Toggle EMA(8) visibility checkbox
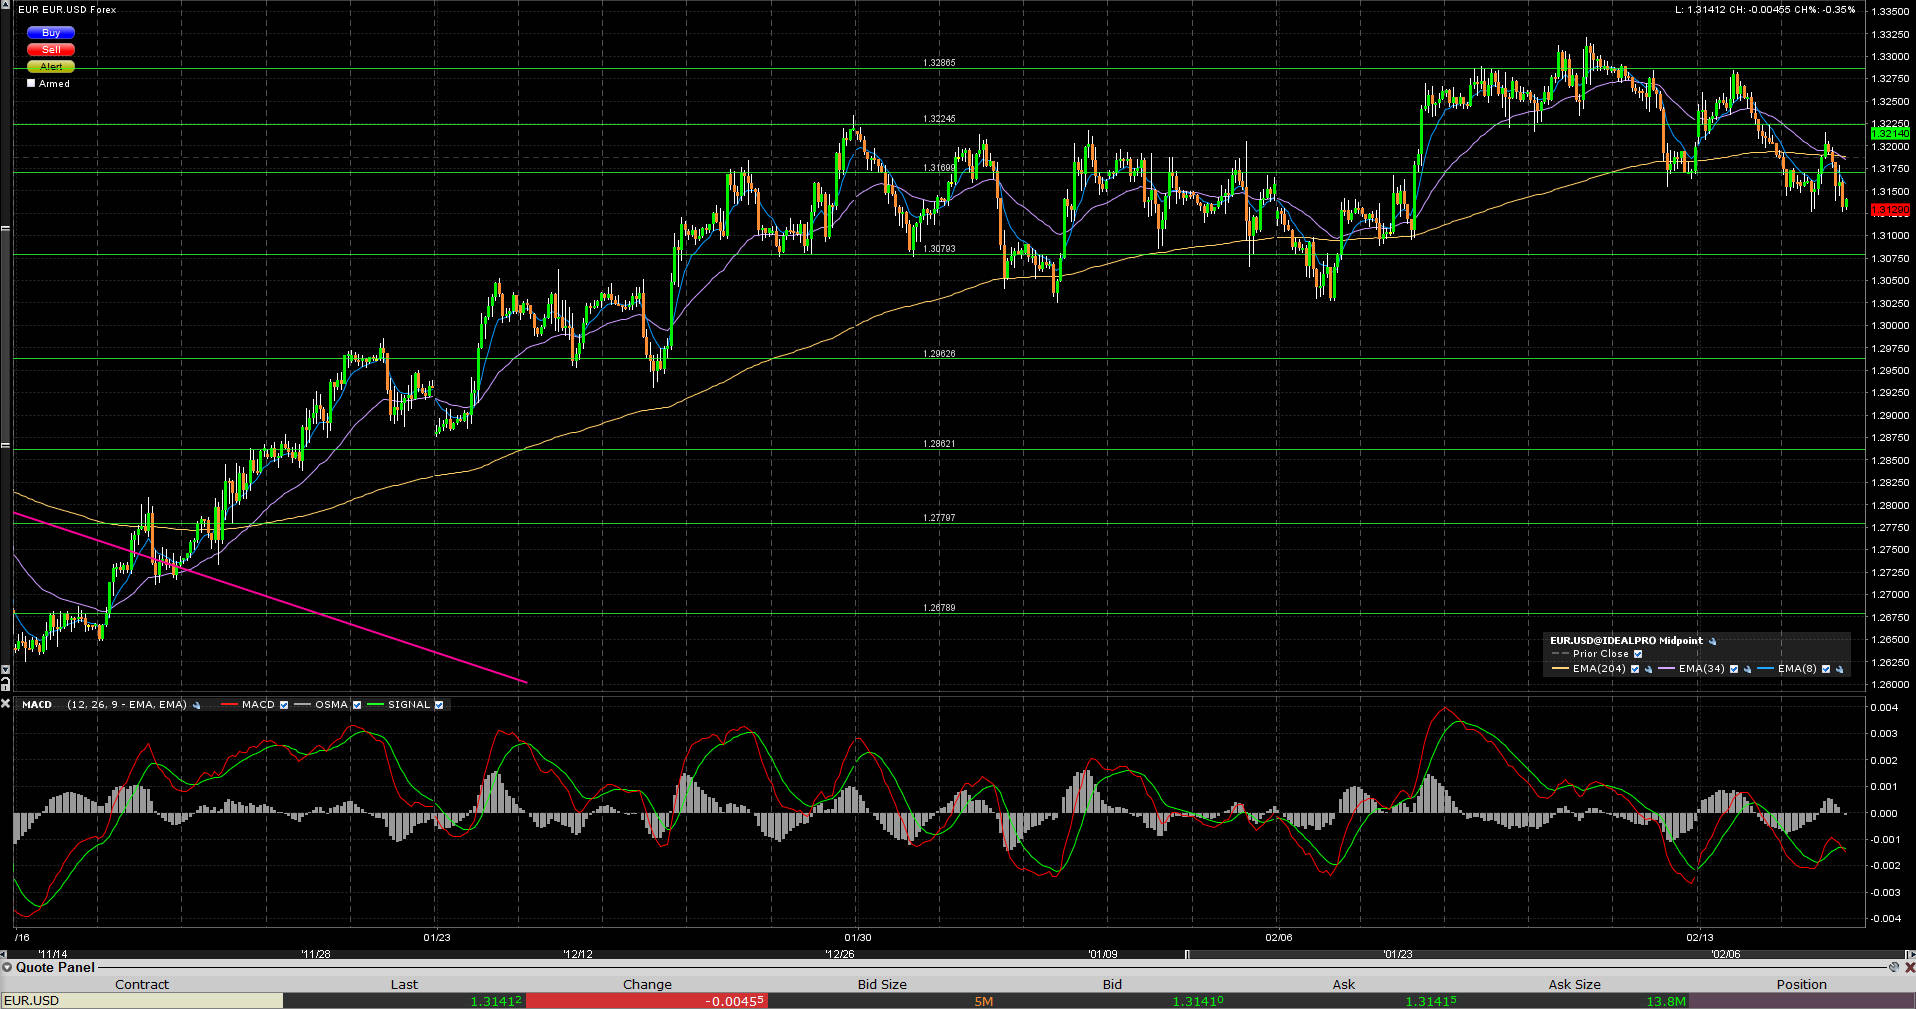This screenshot has height=1009, width=1916. 1826,669
